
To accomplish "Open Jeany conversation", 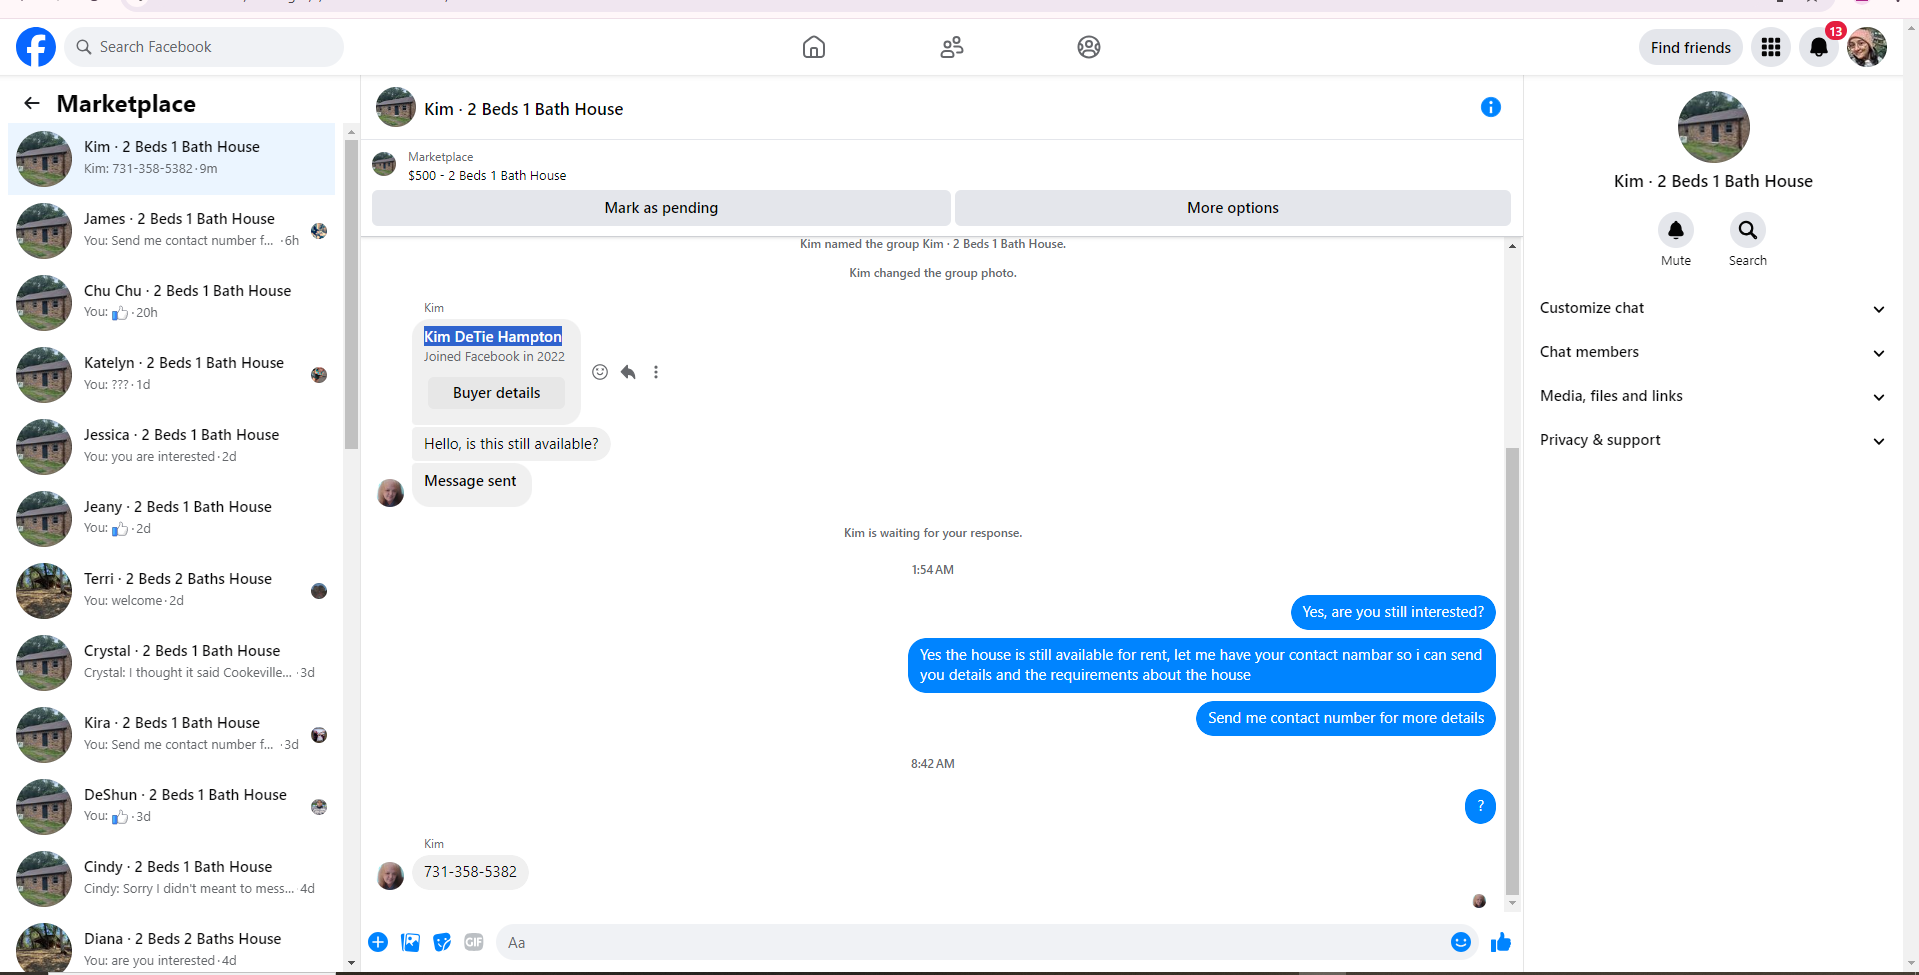I will 172,517.
